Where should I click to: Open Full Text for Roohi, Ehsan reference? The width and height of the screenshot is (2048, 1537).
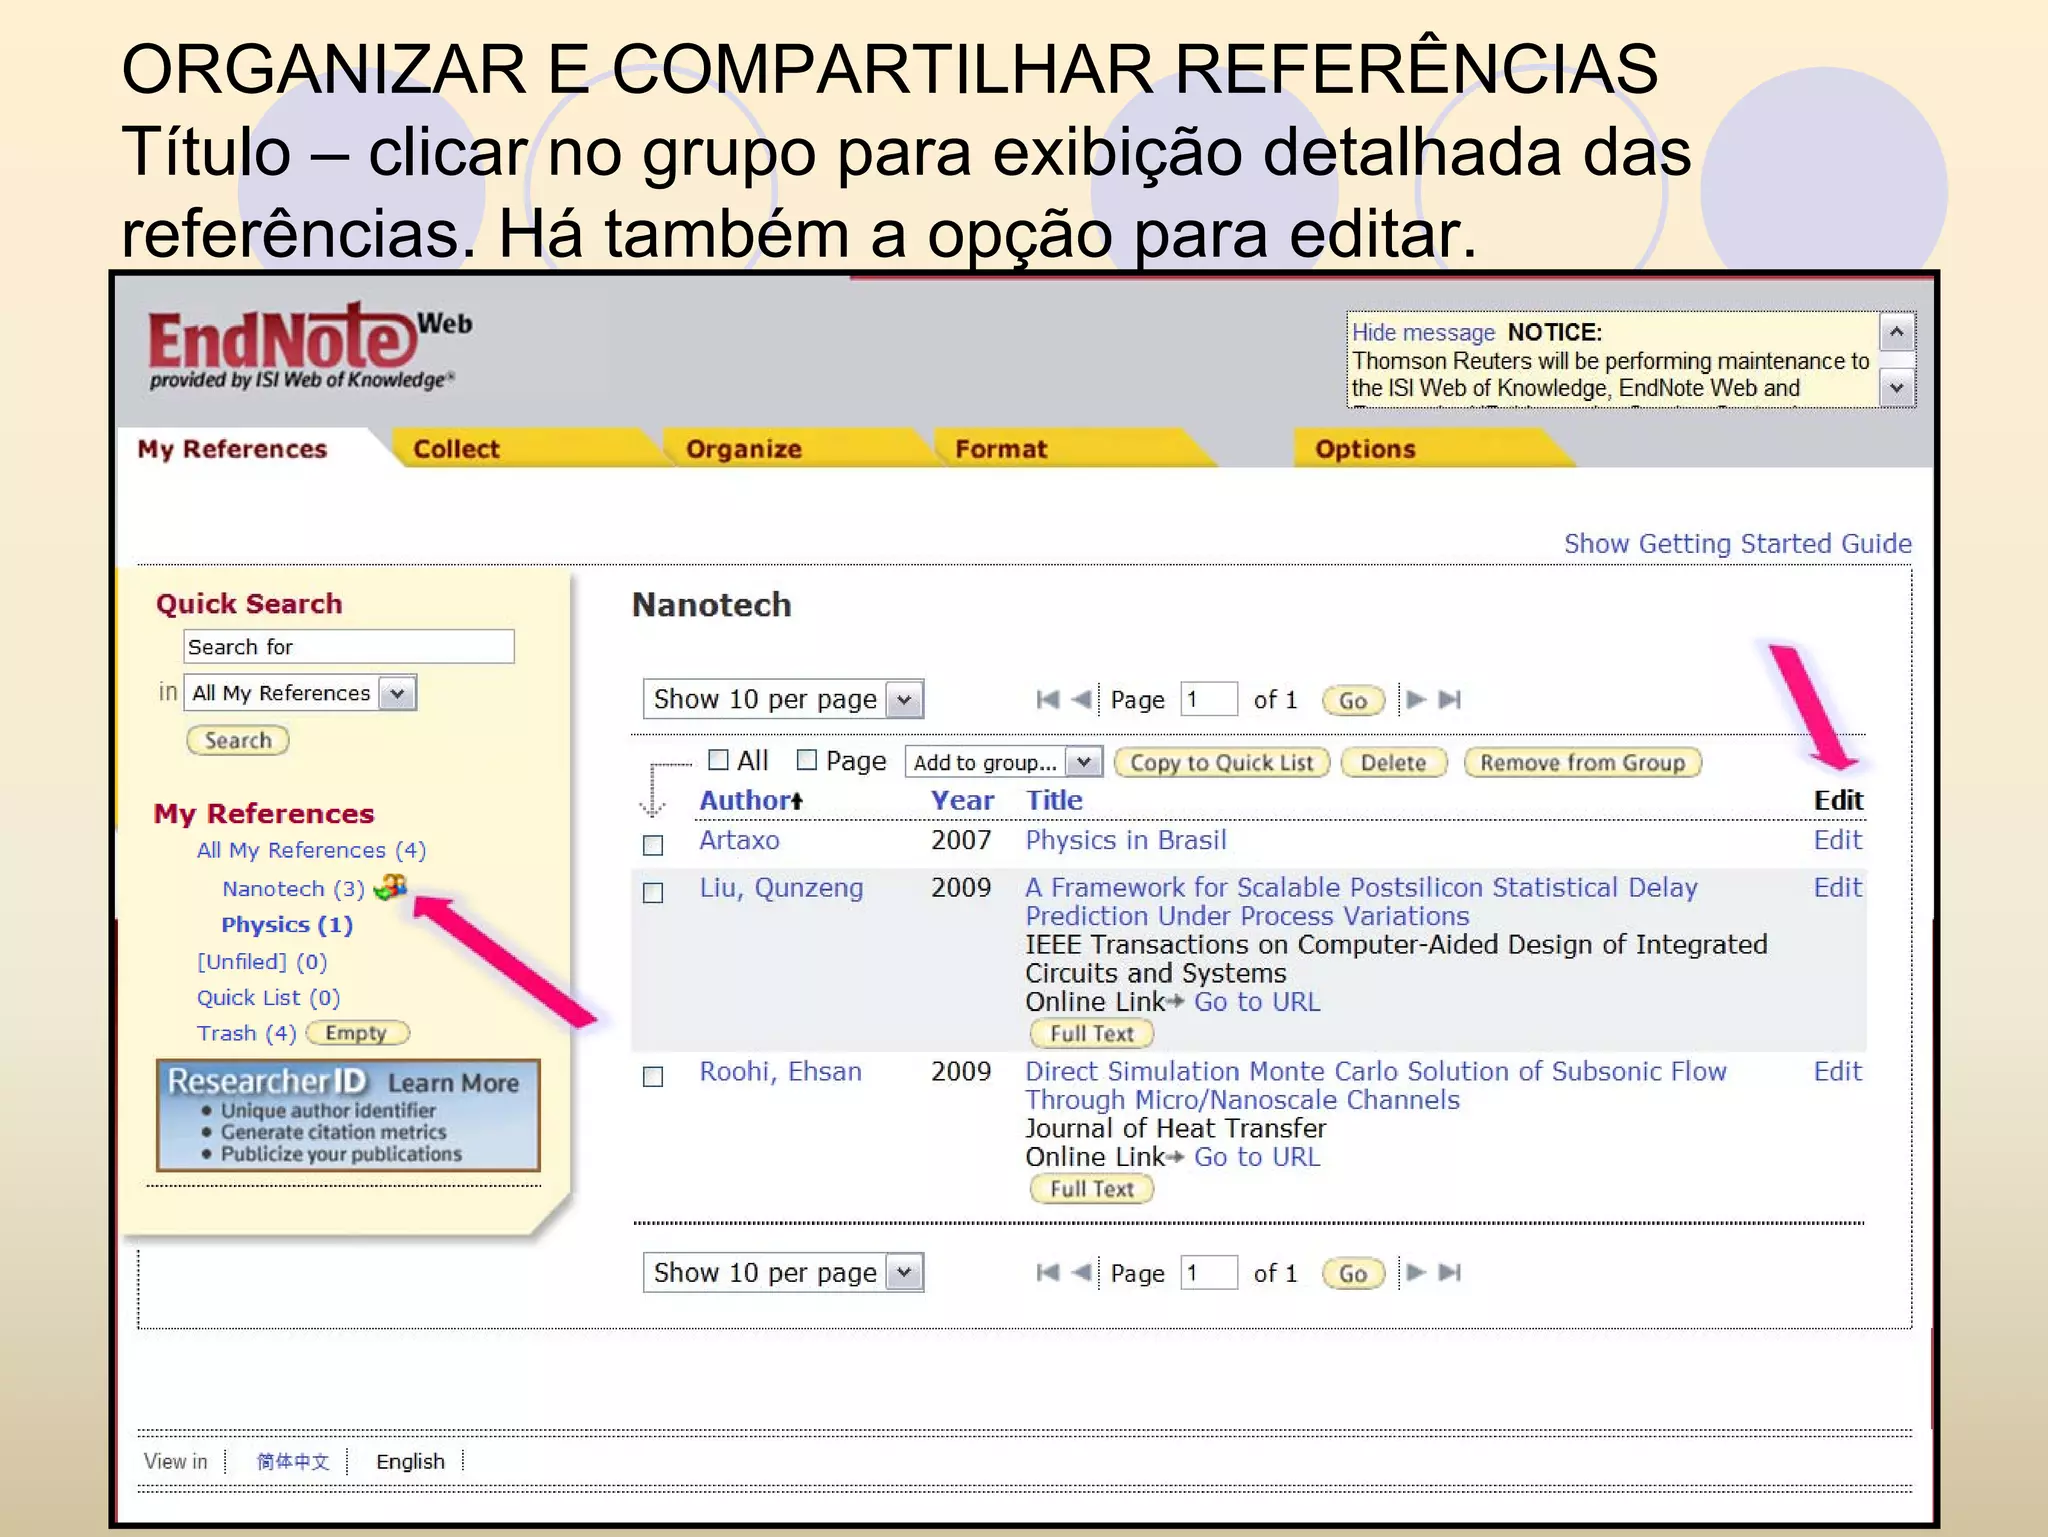point(1091,1188)
